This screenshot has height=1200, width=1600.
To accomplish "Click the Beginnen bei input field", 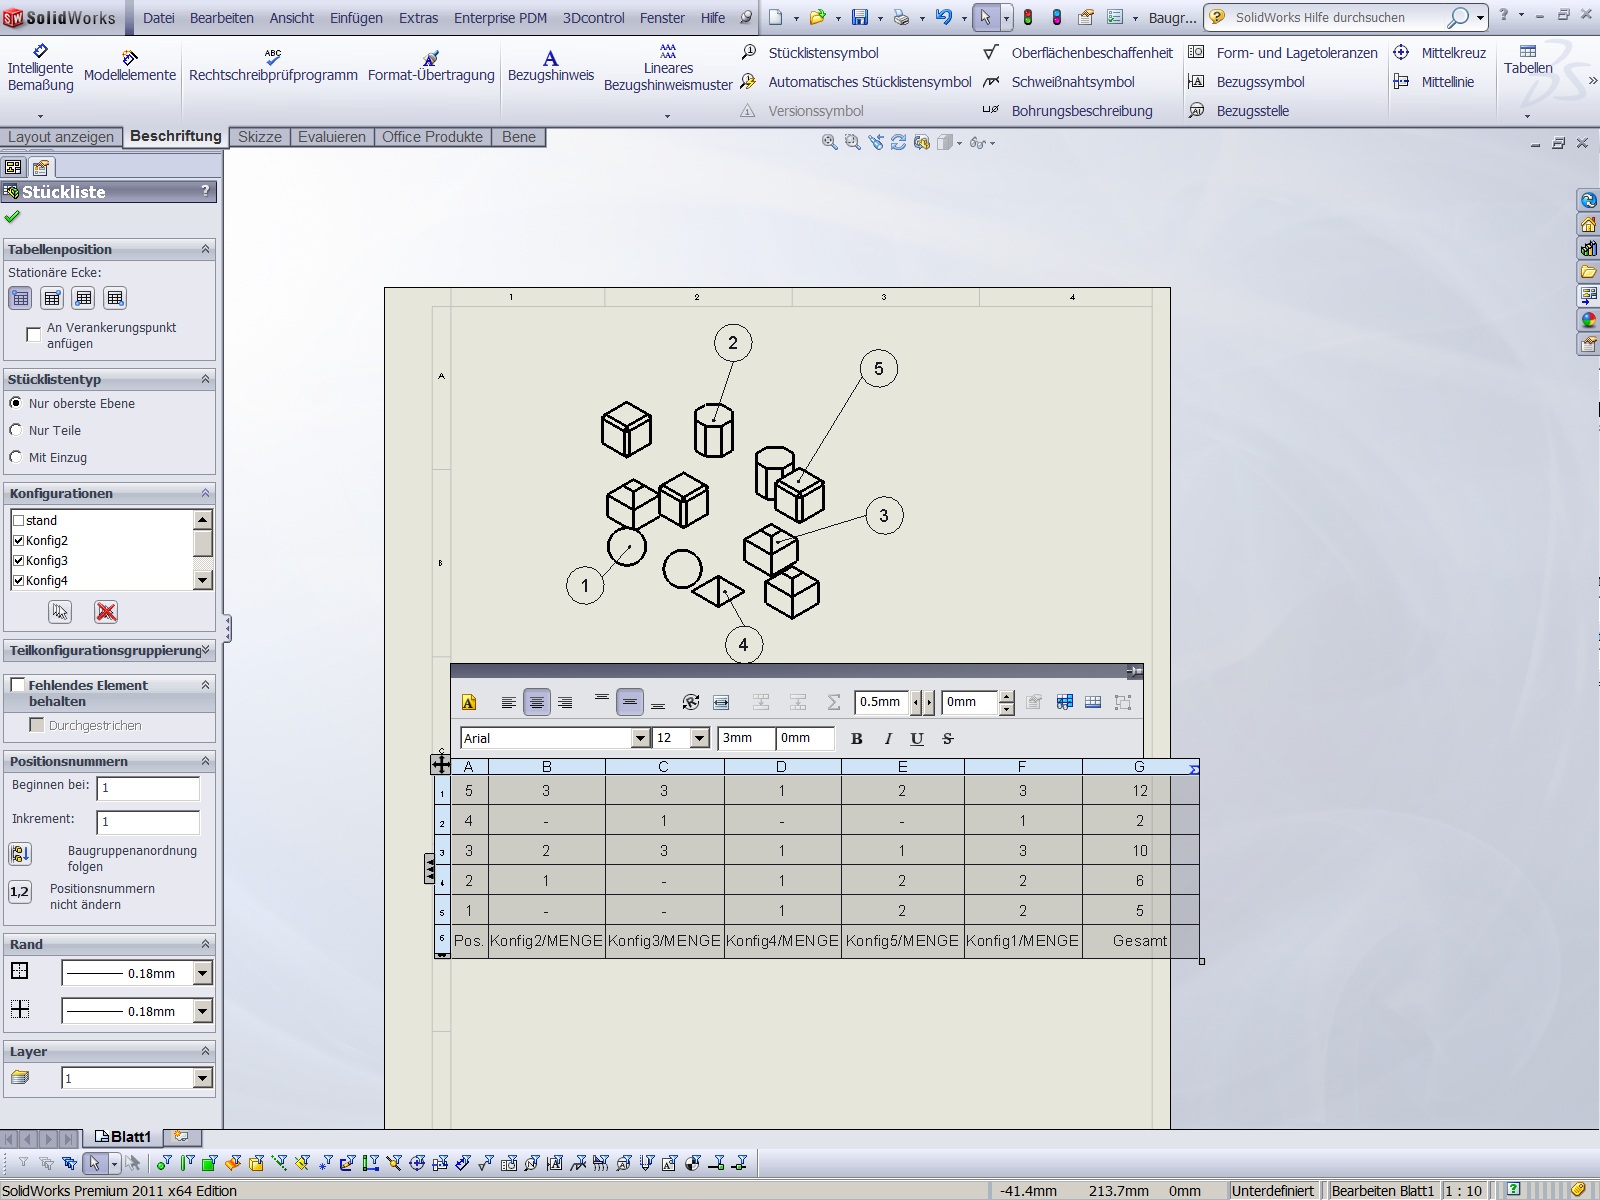I will pyautogui.click(x=148, y=788).
